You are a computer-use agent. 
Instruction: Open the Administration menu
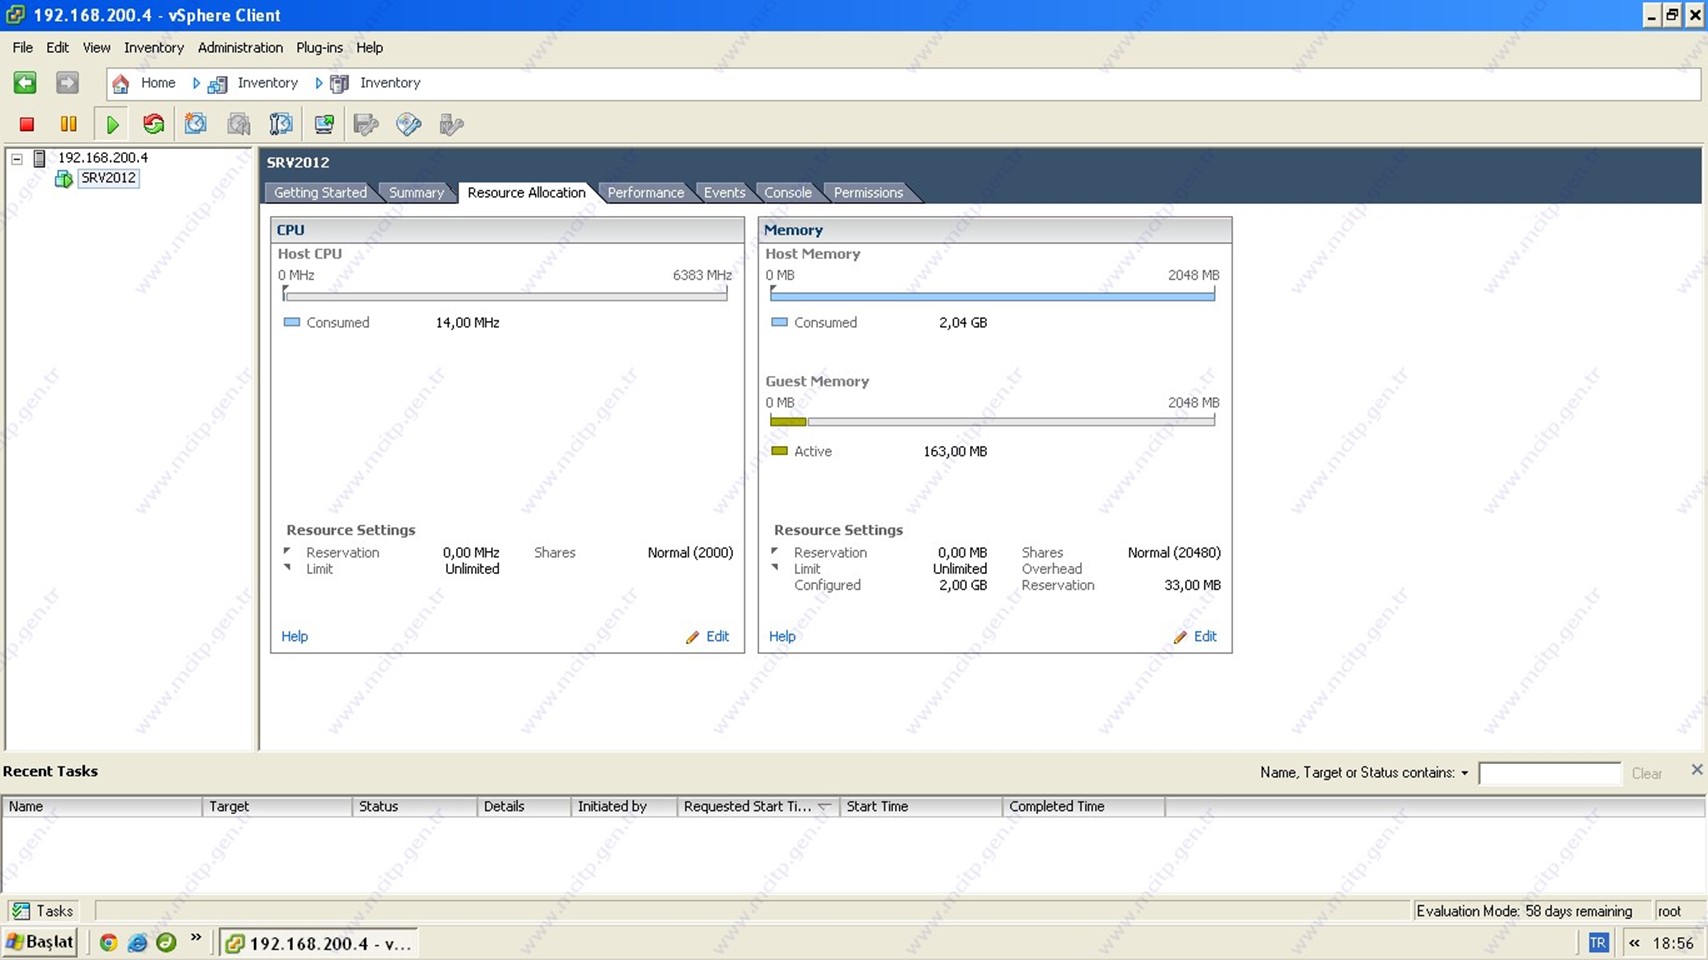[x=240, y=47]
